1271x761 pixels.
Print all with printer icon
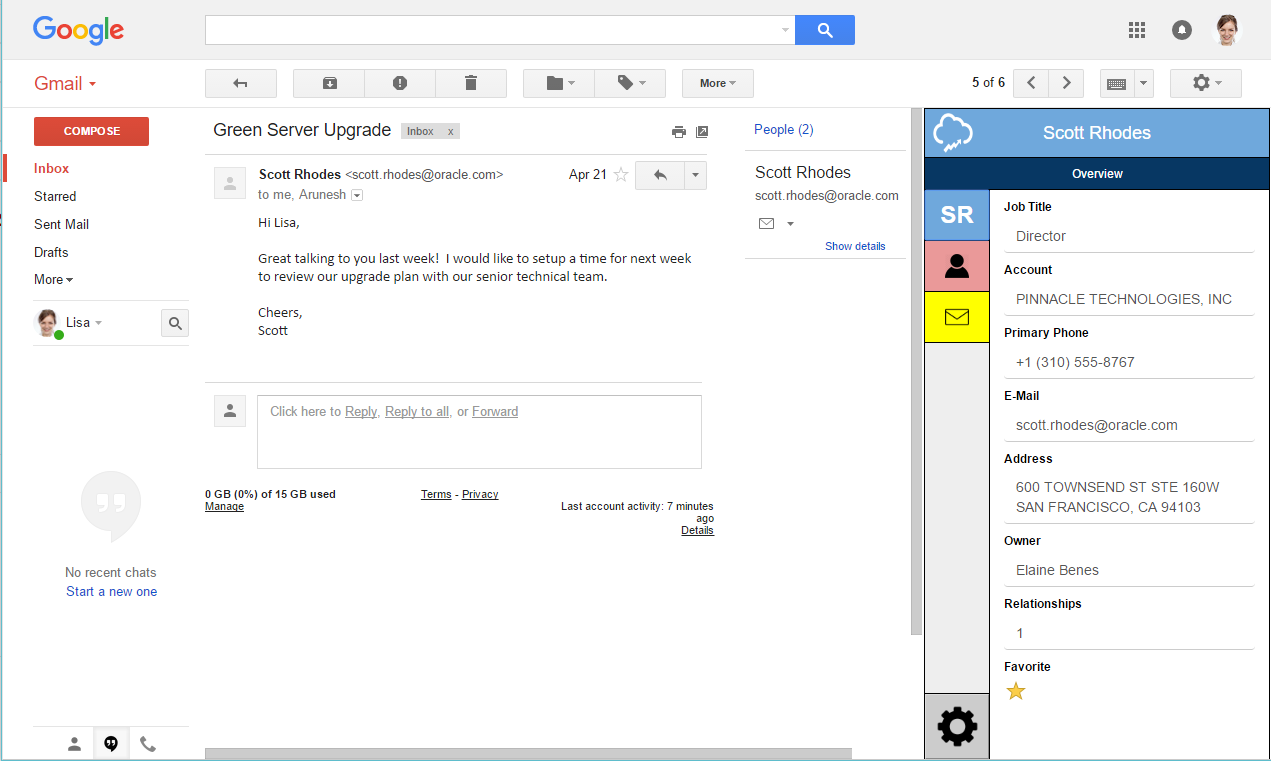679,131
